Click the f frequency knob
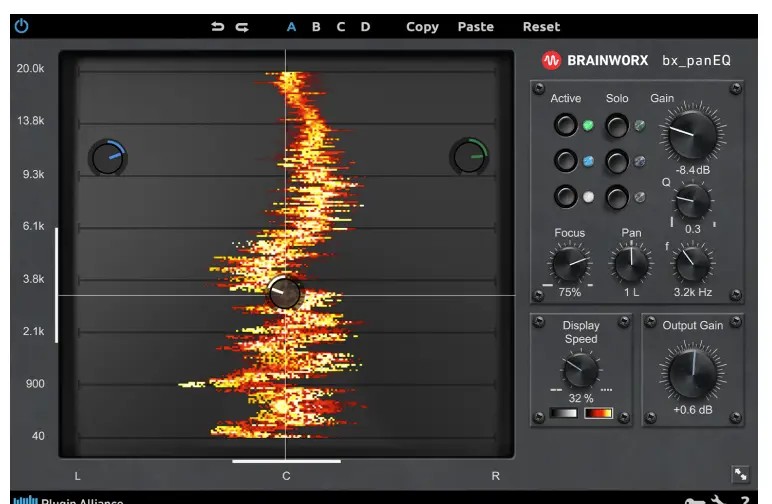The width and height of the screenshot is (772, 504). 692,264
